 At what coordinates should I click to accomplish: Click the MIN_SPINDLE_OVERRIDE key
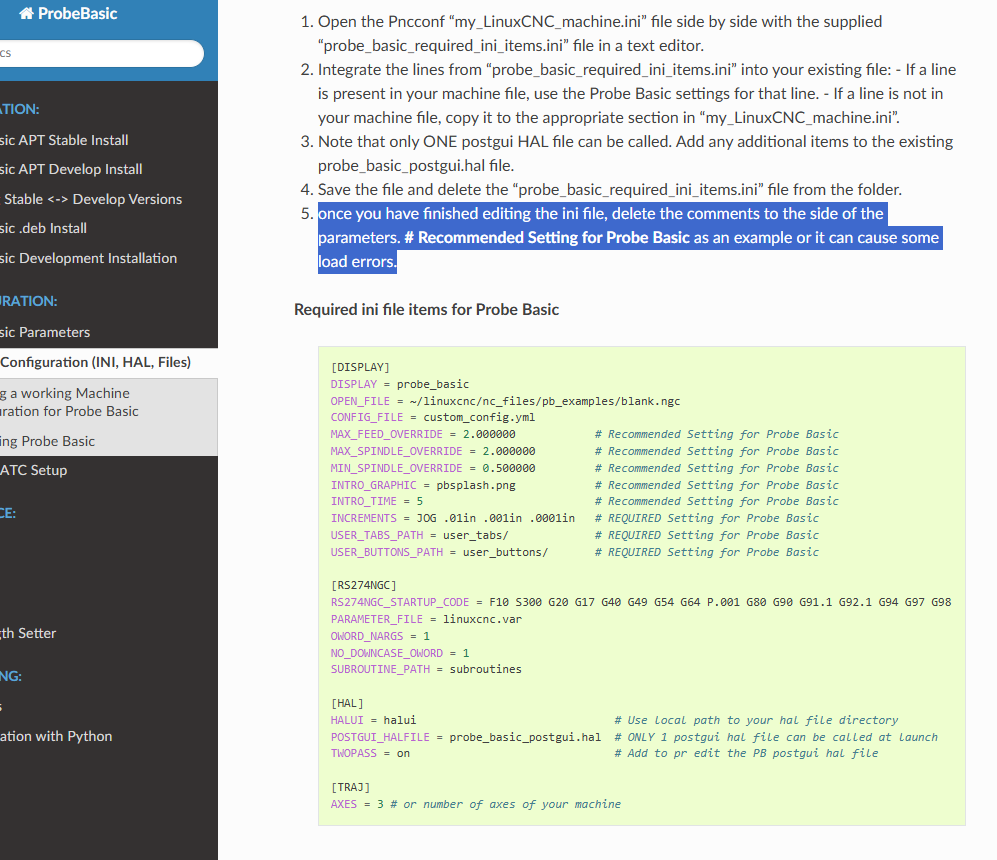[x=396, y=468]
